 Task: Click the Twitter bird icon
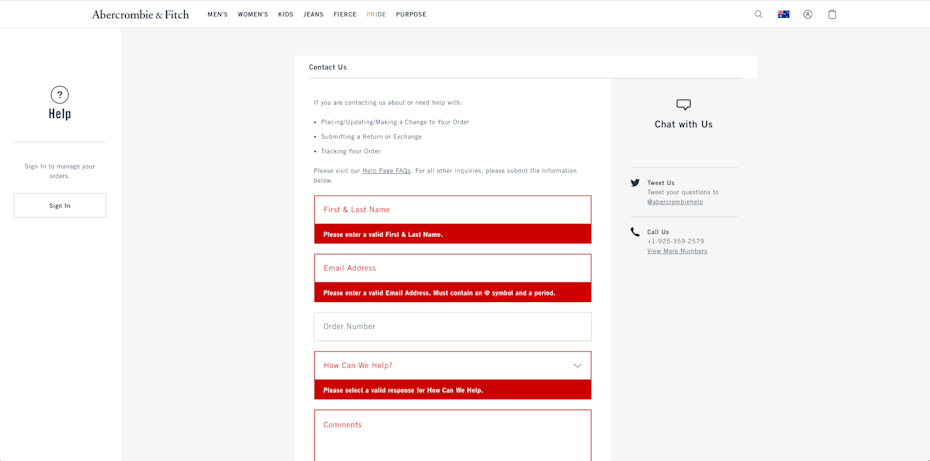635,183
